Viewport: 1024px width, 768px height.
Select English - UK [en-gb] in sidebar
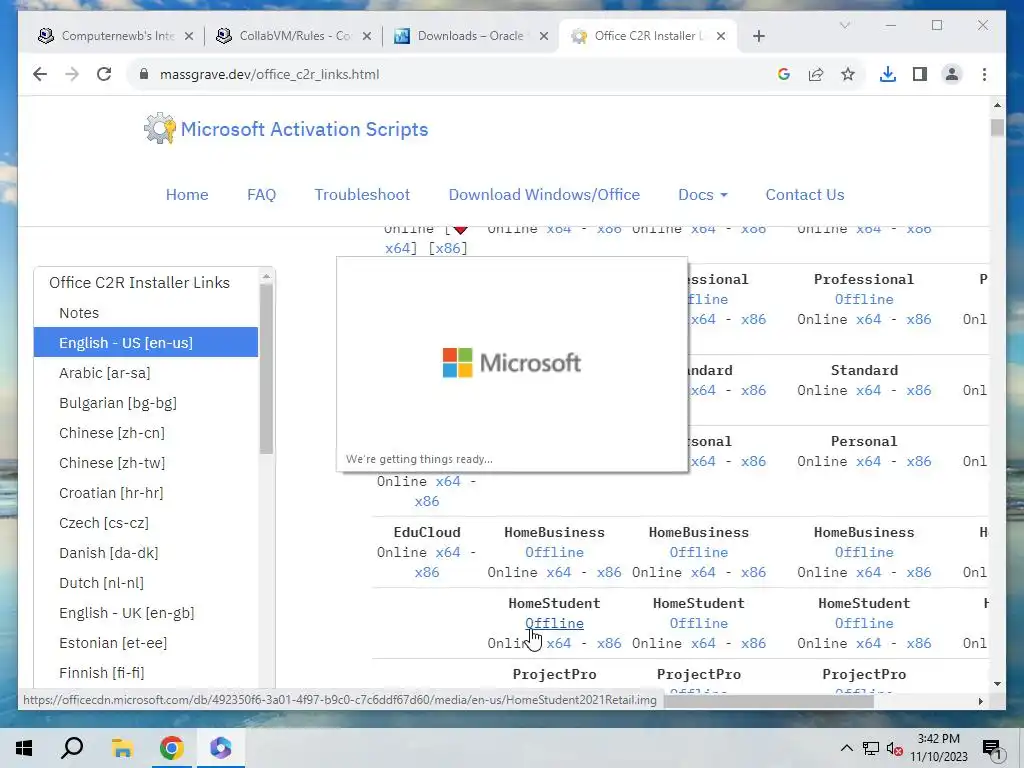coord(127,613)
